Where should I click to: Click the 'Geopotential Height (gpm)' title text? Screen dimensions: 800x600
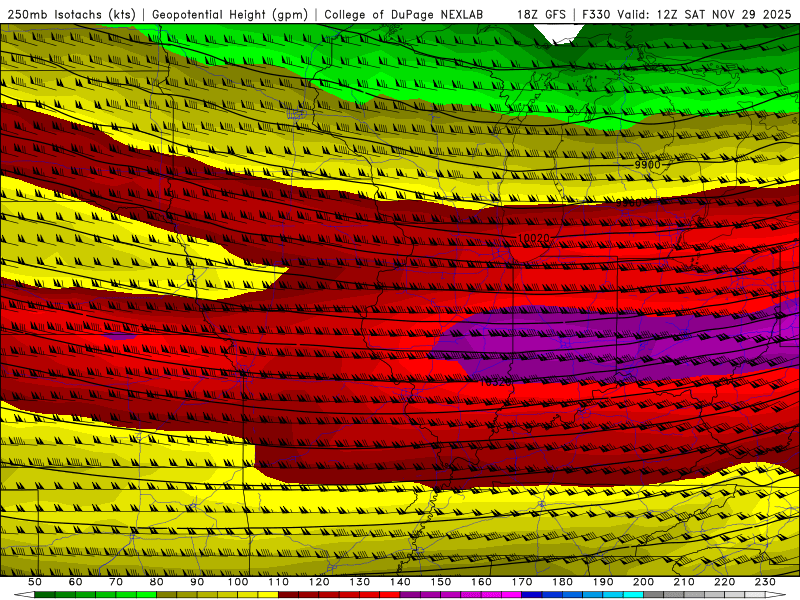(x=230, y=14)
